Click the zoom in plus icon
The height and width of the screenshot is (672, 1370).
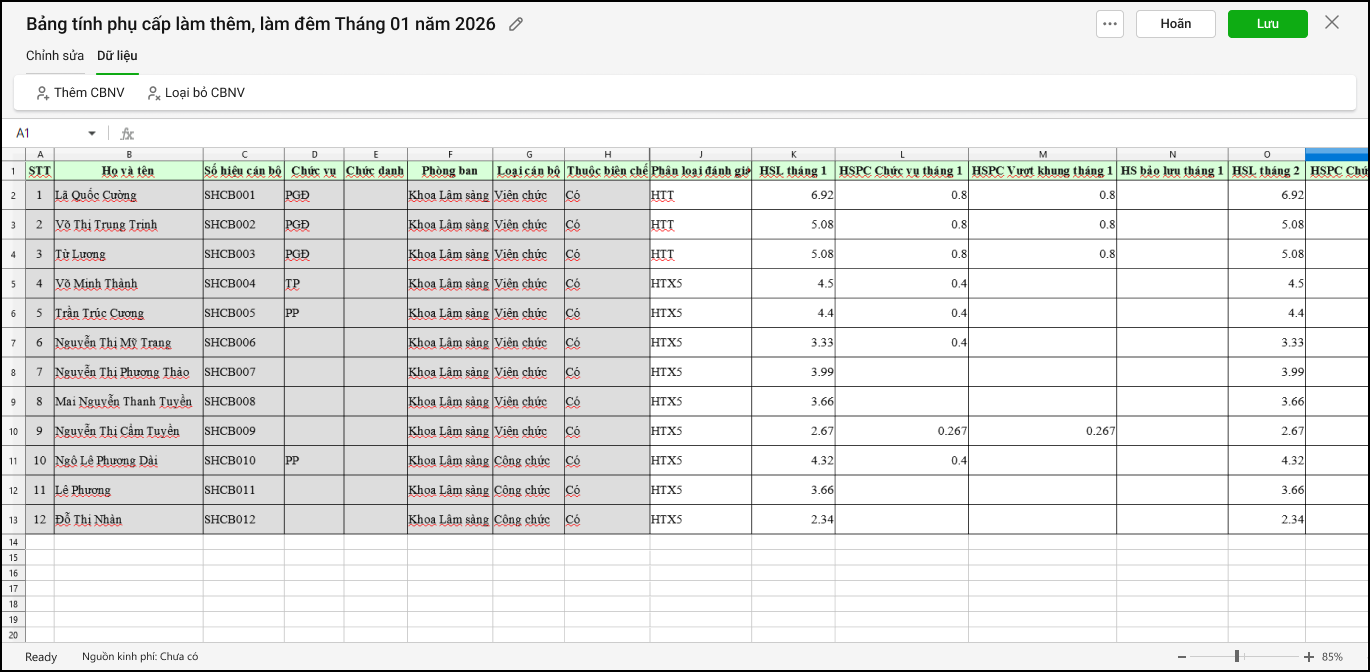click(1309, 657)
